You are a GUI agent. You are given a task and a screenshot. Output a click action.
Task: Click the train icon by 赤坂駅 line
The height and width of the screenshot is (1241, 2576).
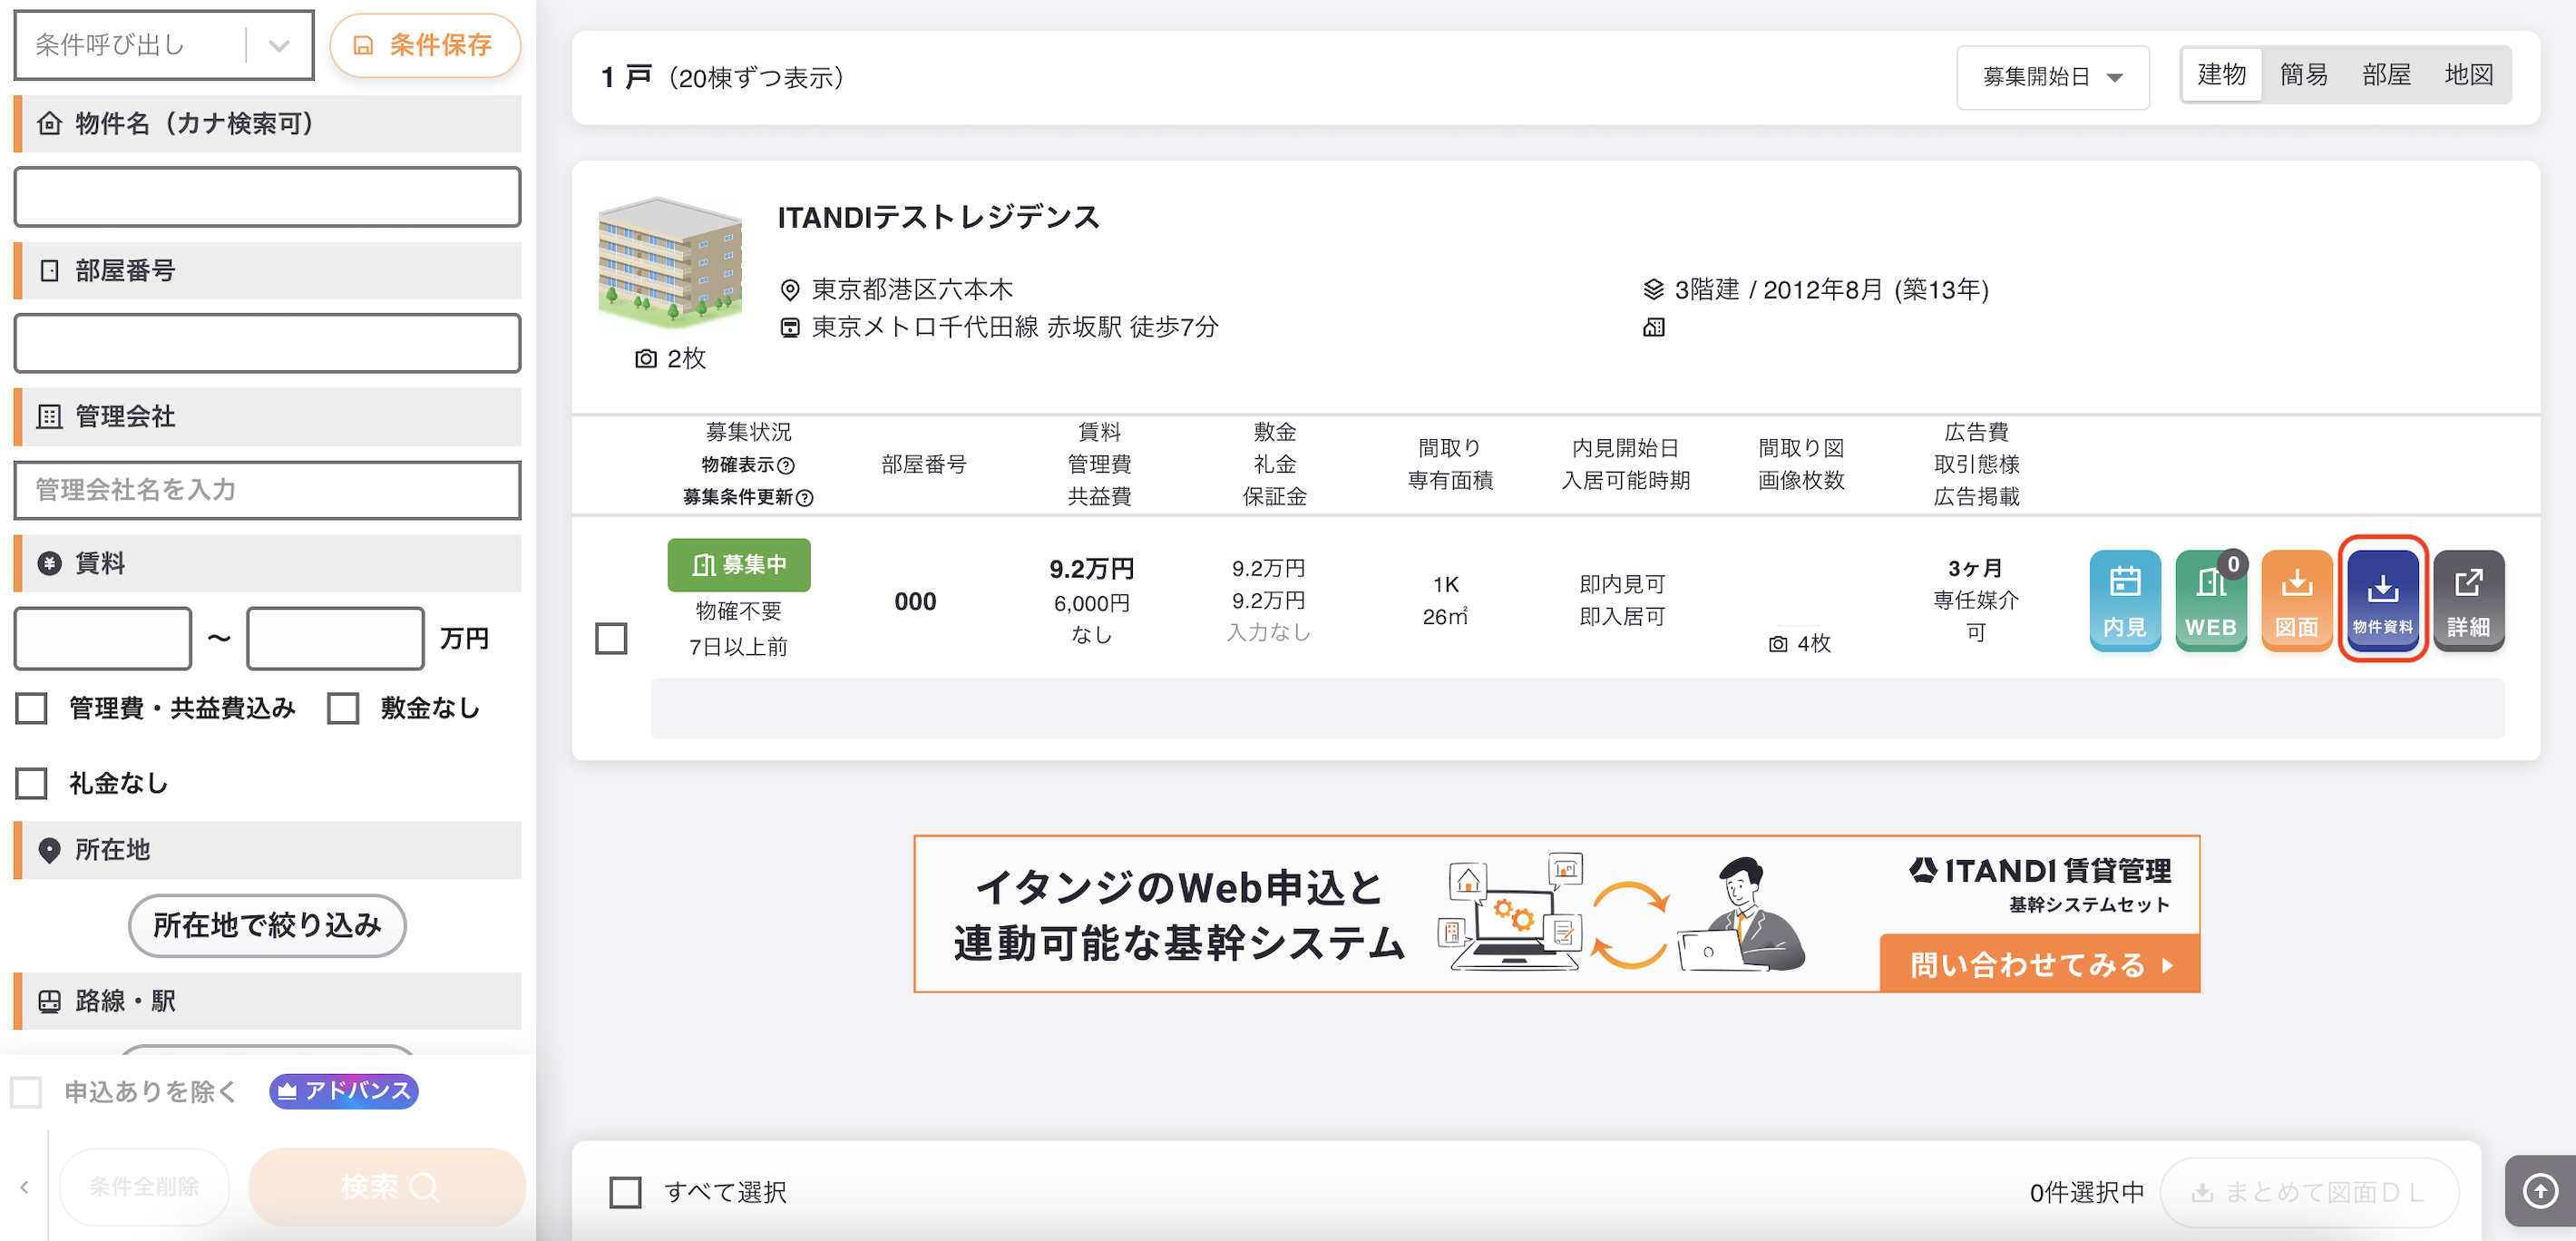(x=790, y=327)
